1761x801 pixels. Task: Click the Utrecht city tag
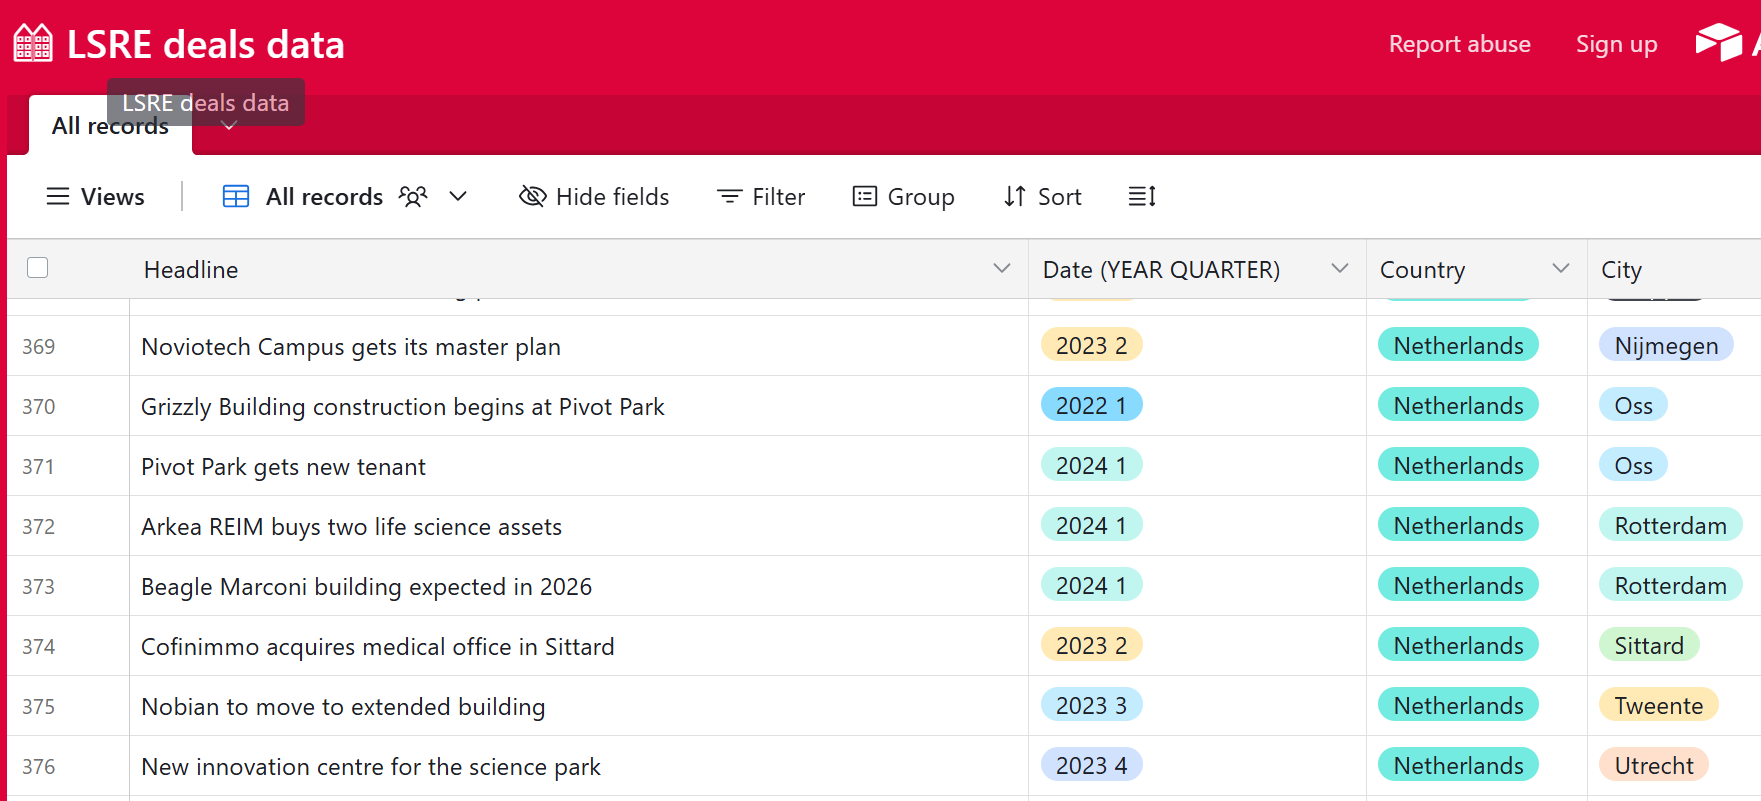click(1654, 765)
